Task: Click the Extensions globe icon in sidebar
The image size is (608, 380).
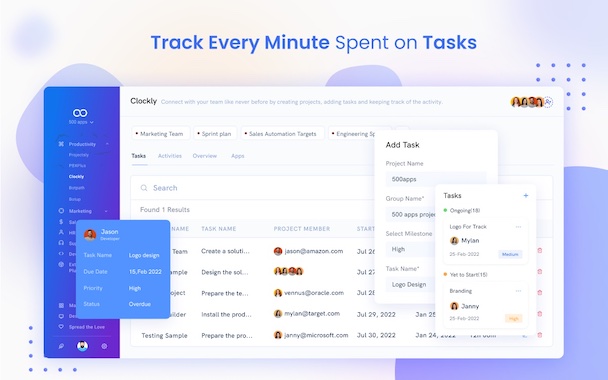Action: 61,264
